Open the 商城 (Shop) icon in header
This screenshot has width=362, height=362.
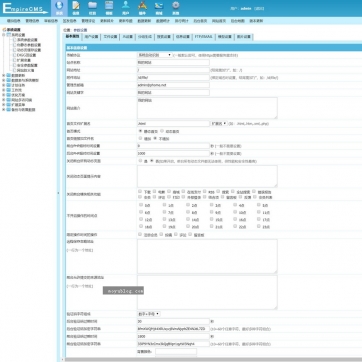tap(159, 5)
